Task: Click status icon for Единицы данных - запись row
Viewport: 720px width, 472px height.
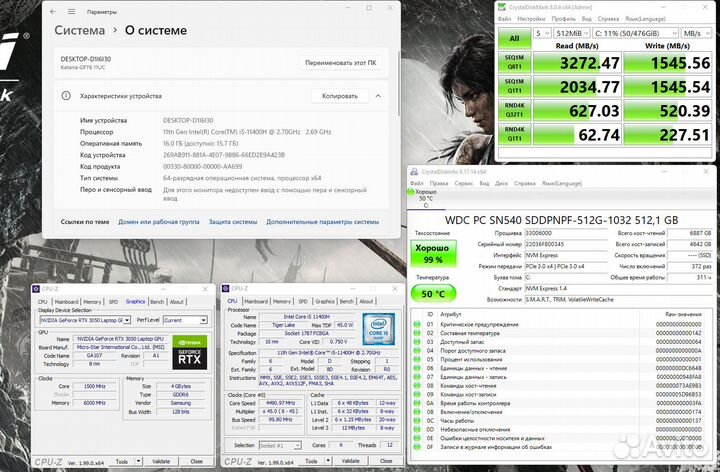Action: click(417, 376)
